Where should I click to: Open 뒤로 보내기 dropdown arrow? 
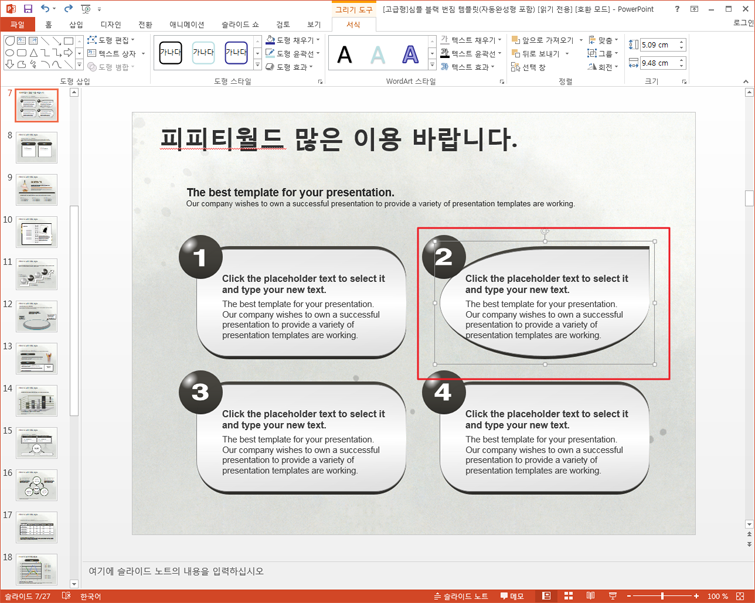coord(567,53)
